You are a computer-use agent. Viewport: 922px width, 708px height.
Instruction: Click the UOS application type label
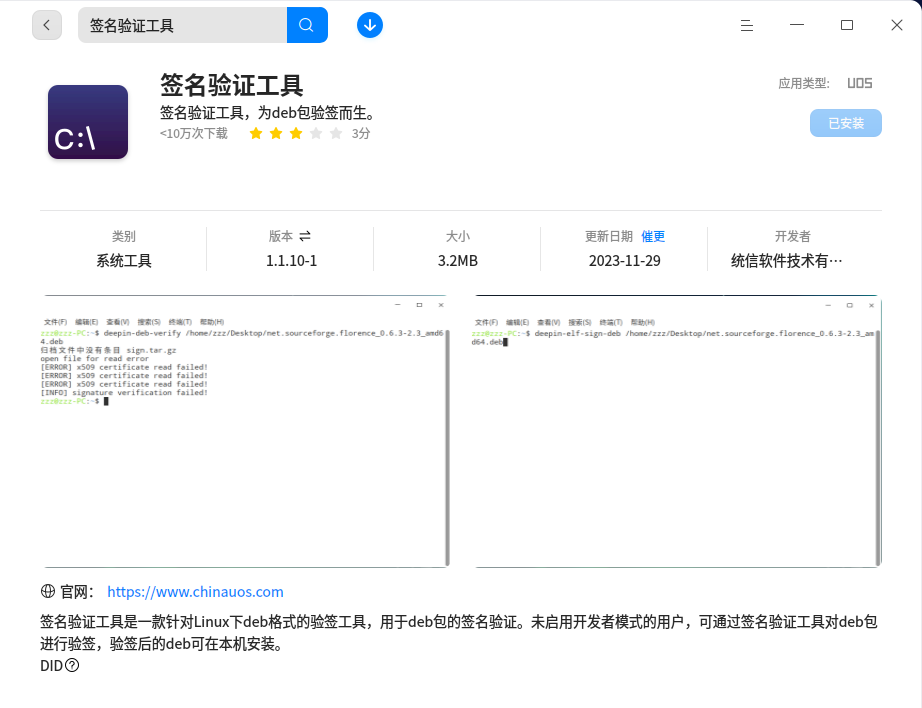coord(859,83)
